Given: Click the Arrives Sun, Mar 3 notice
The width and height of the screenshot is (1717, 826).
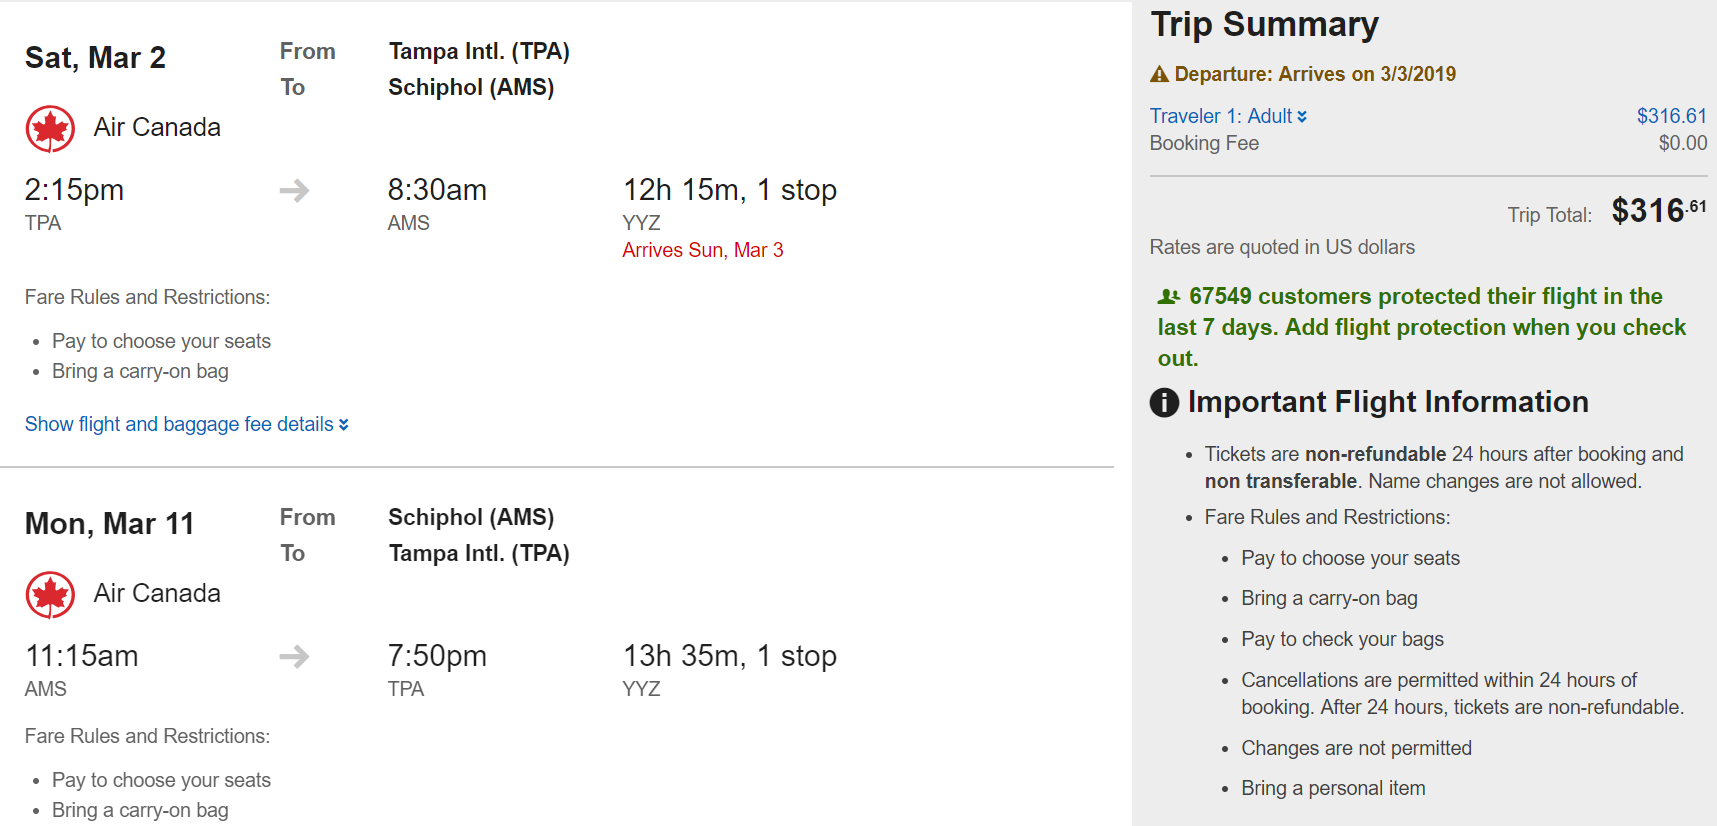Looking at the screenshot, I should [702, 250].
